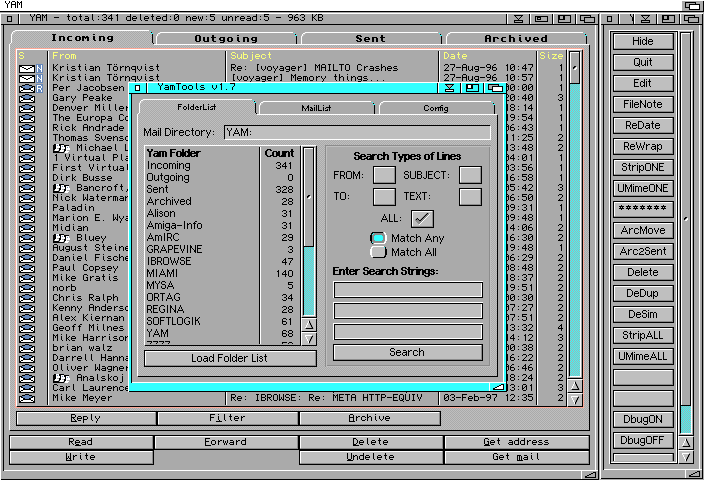The height and width of the screenshot is (480, 704).
Task: Click third search string field
Action: pos(408,332)
